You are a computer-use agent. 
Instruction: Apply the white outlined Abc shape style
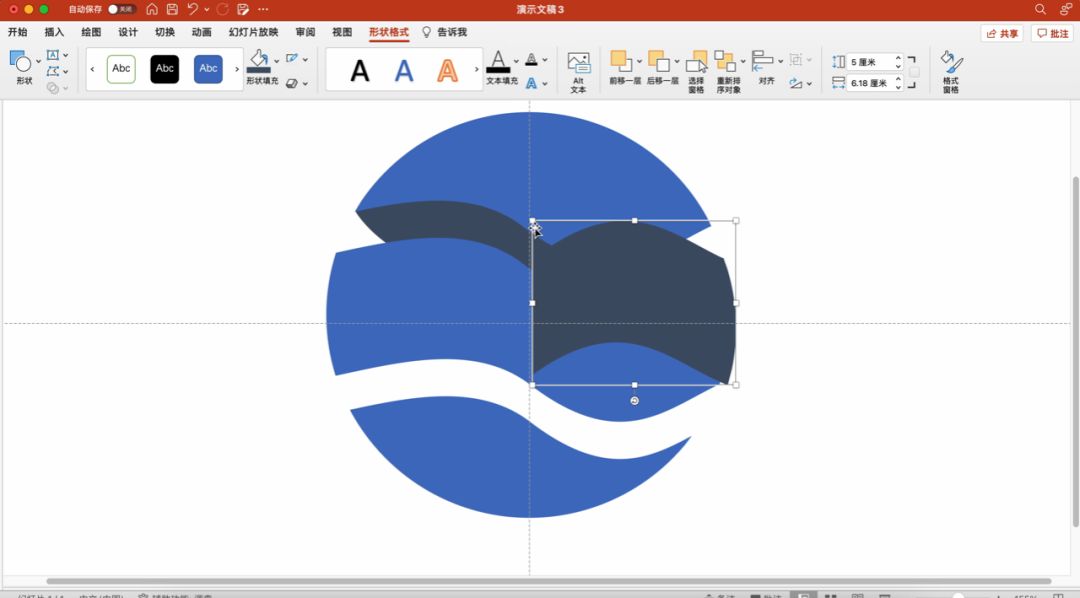tap(121, 69)
